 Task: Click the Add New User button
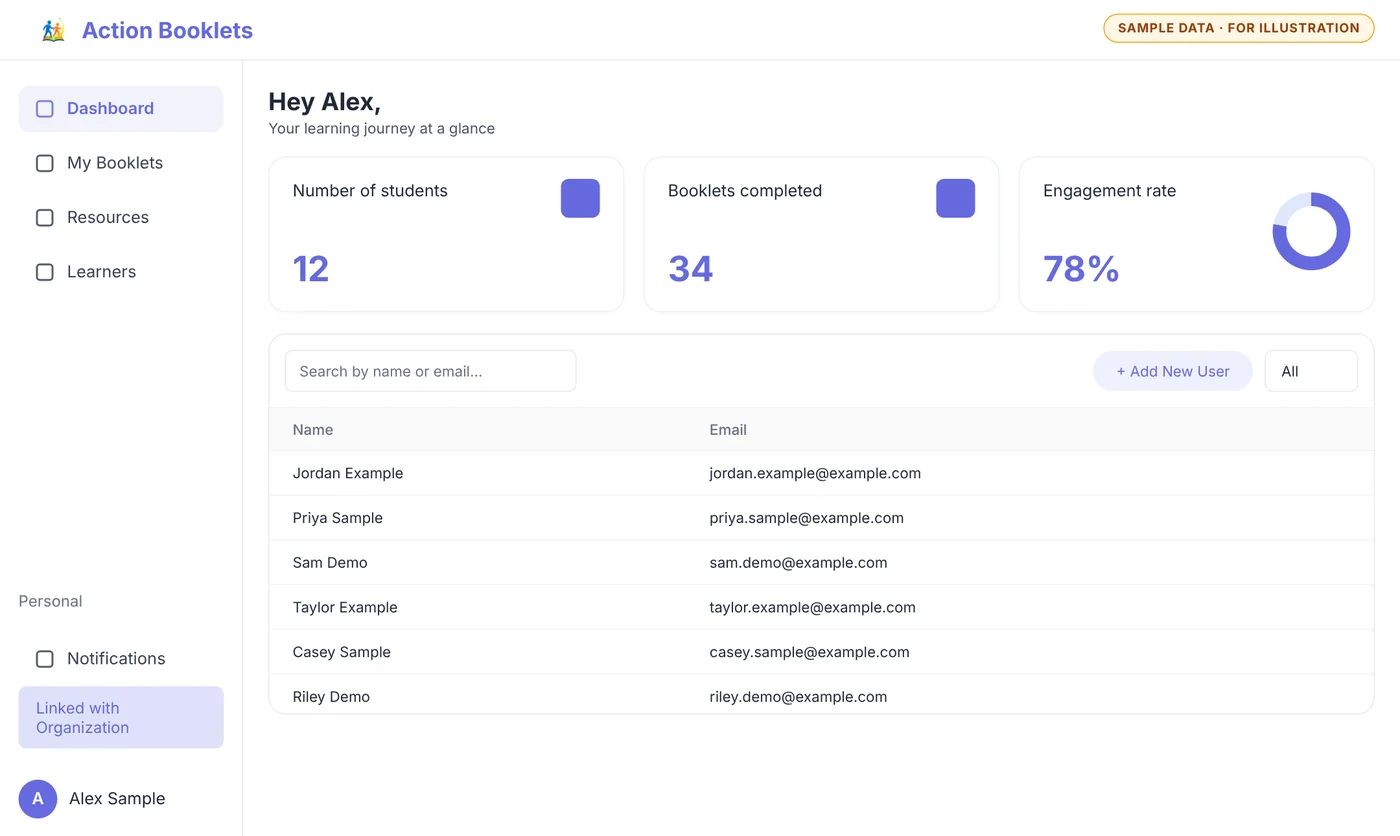[1173, 371]
